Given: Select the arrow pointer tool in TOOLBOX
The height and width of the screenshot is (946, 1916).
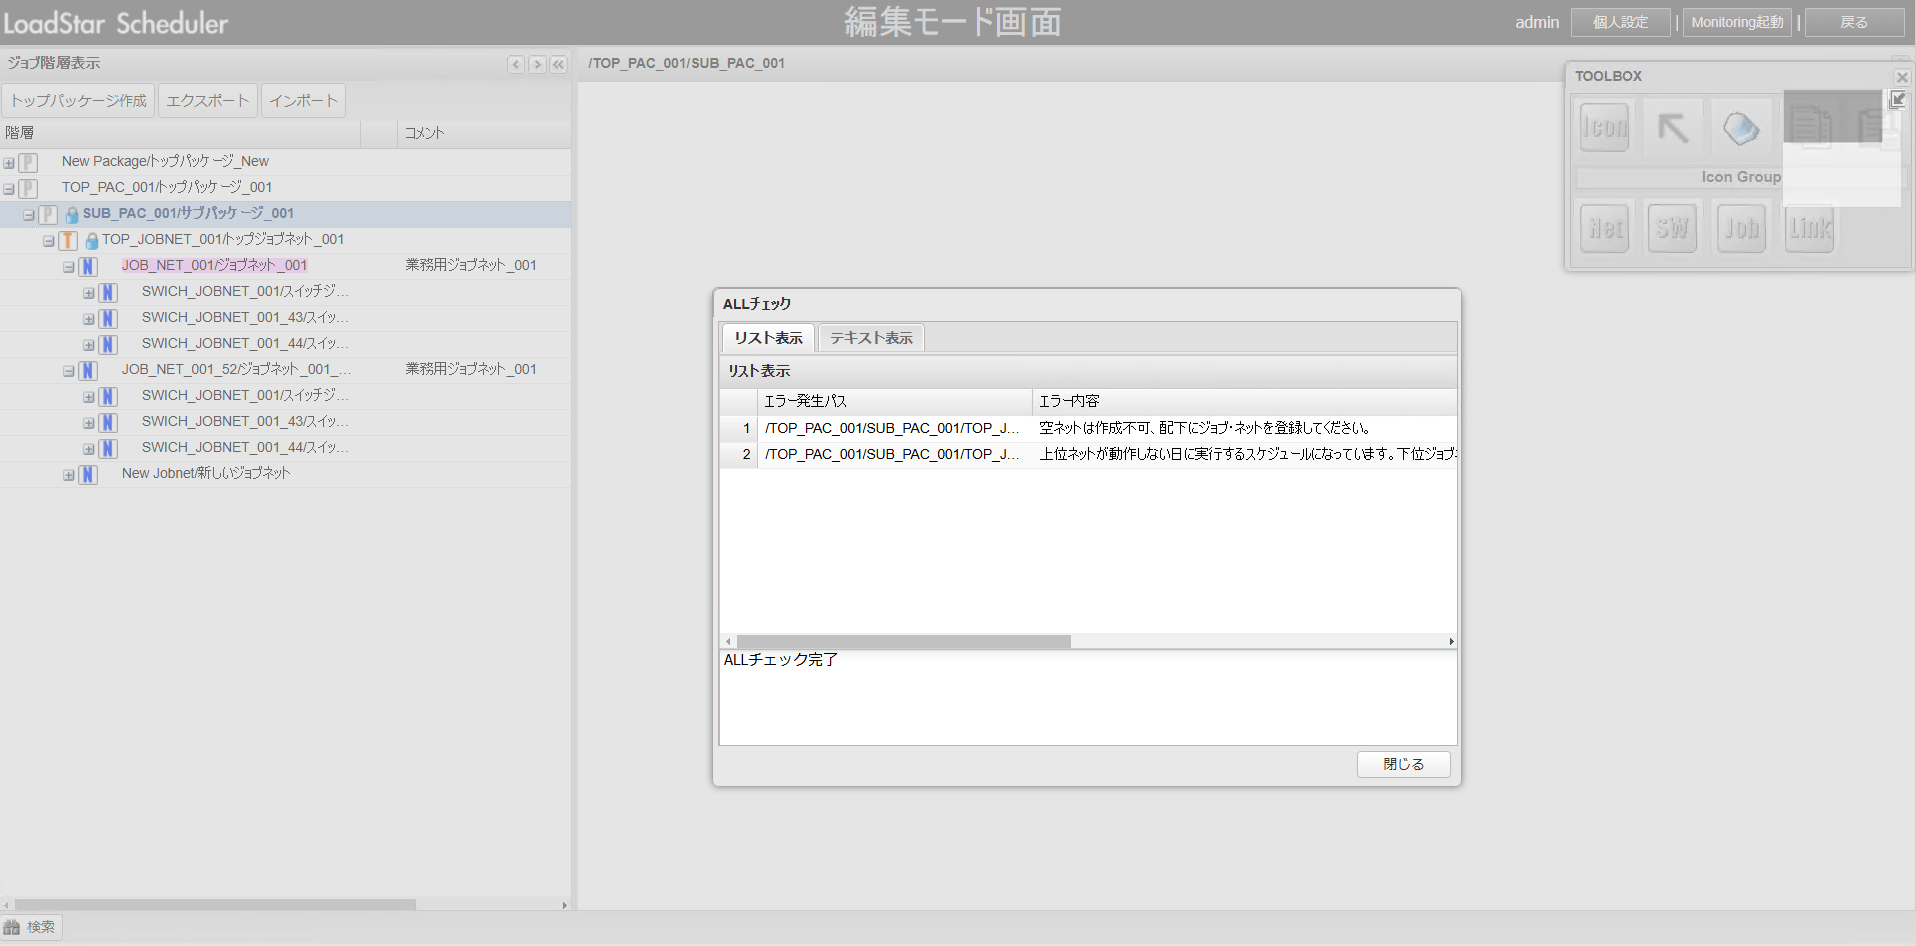Looking at the screenshot, I should pyautogui.click(x=1672, y=128).
